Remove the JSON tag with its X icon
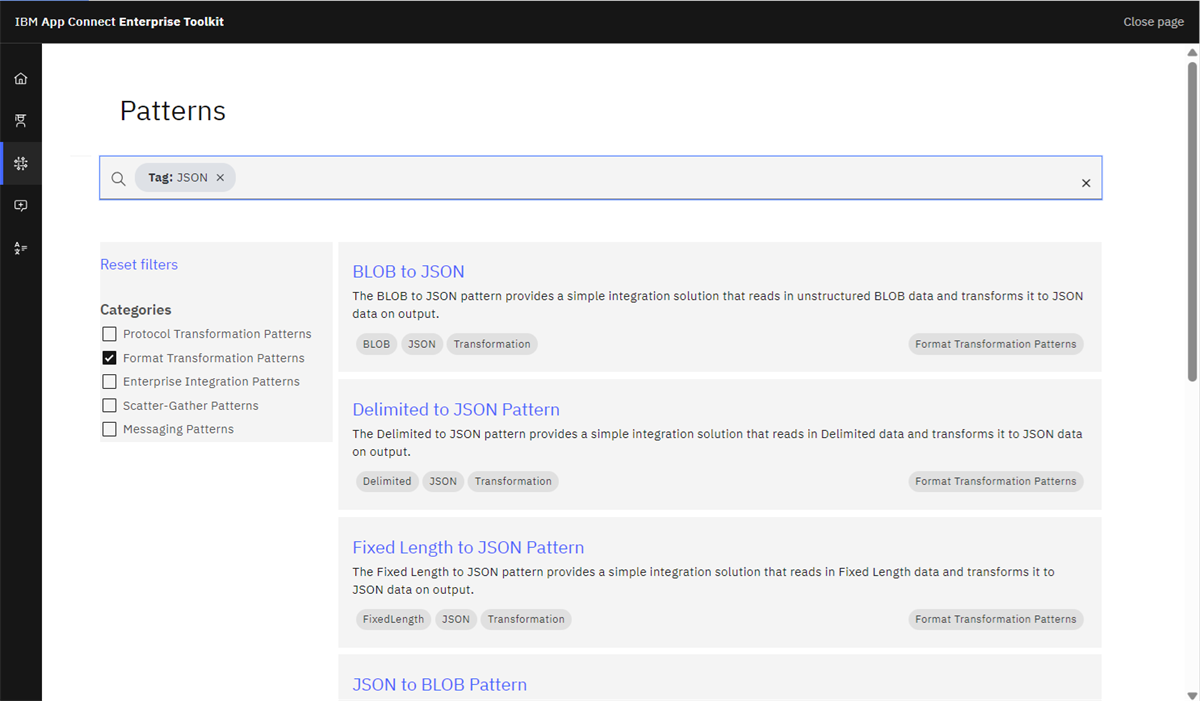This screenshot has height=701, width=1200. click(x=220, y=177)
